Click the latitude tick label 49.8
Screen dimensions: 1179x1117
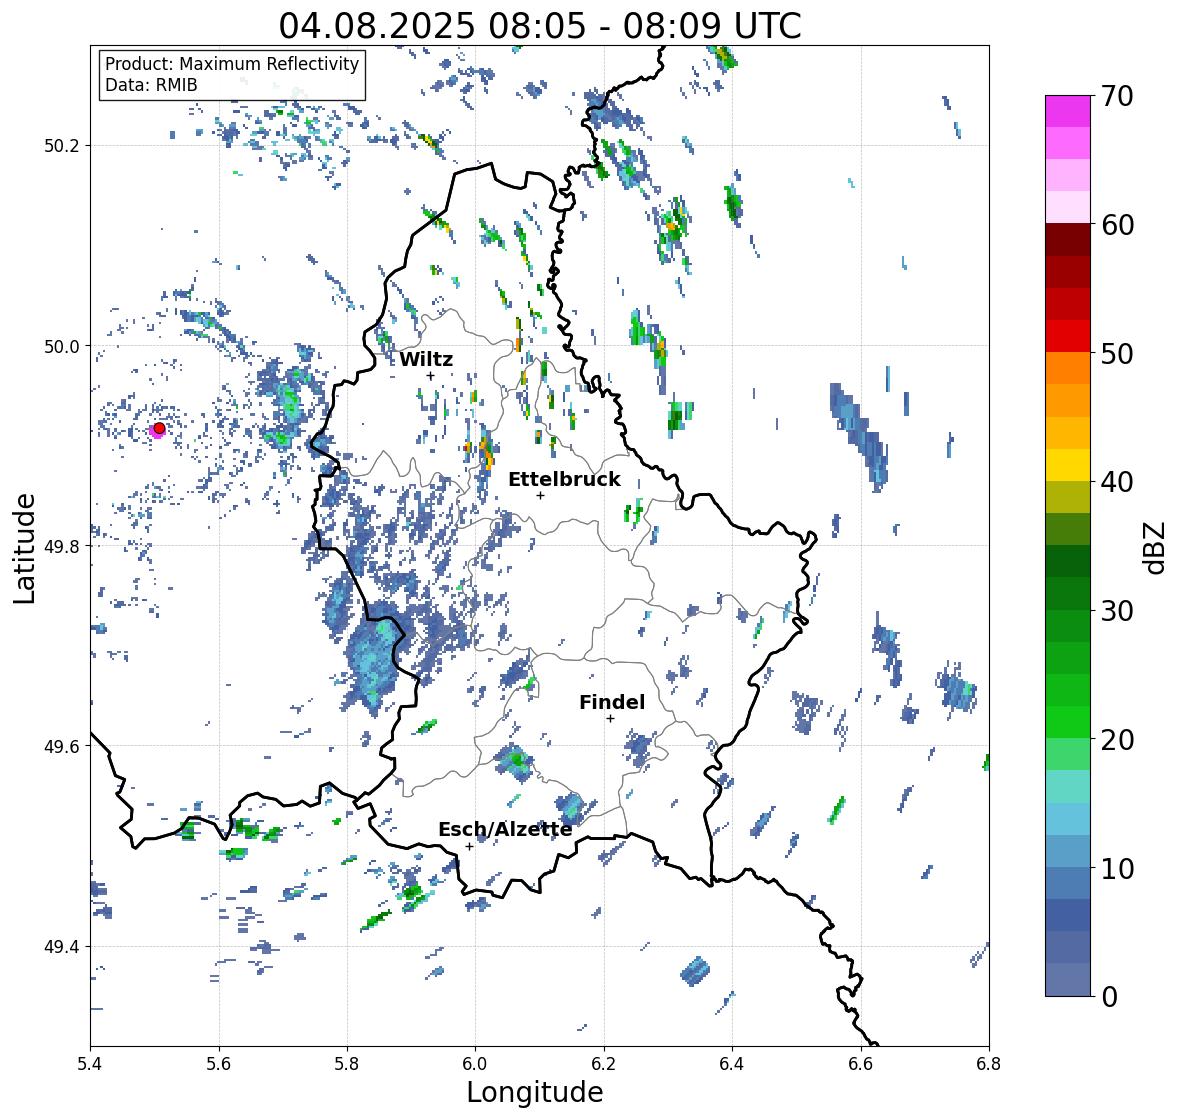pos(62,546)
